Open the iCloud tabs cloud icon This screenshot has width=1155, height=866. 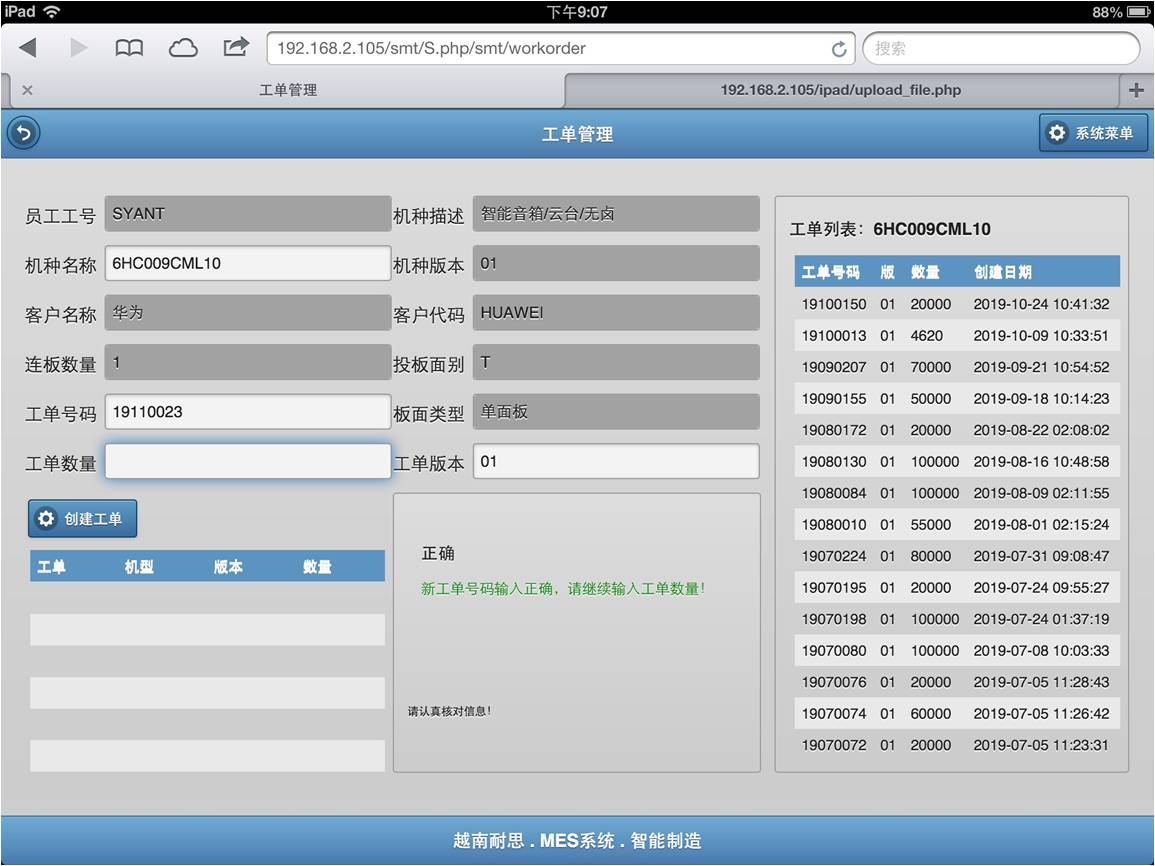tap(183, 48)
